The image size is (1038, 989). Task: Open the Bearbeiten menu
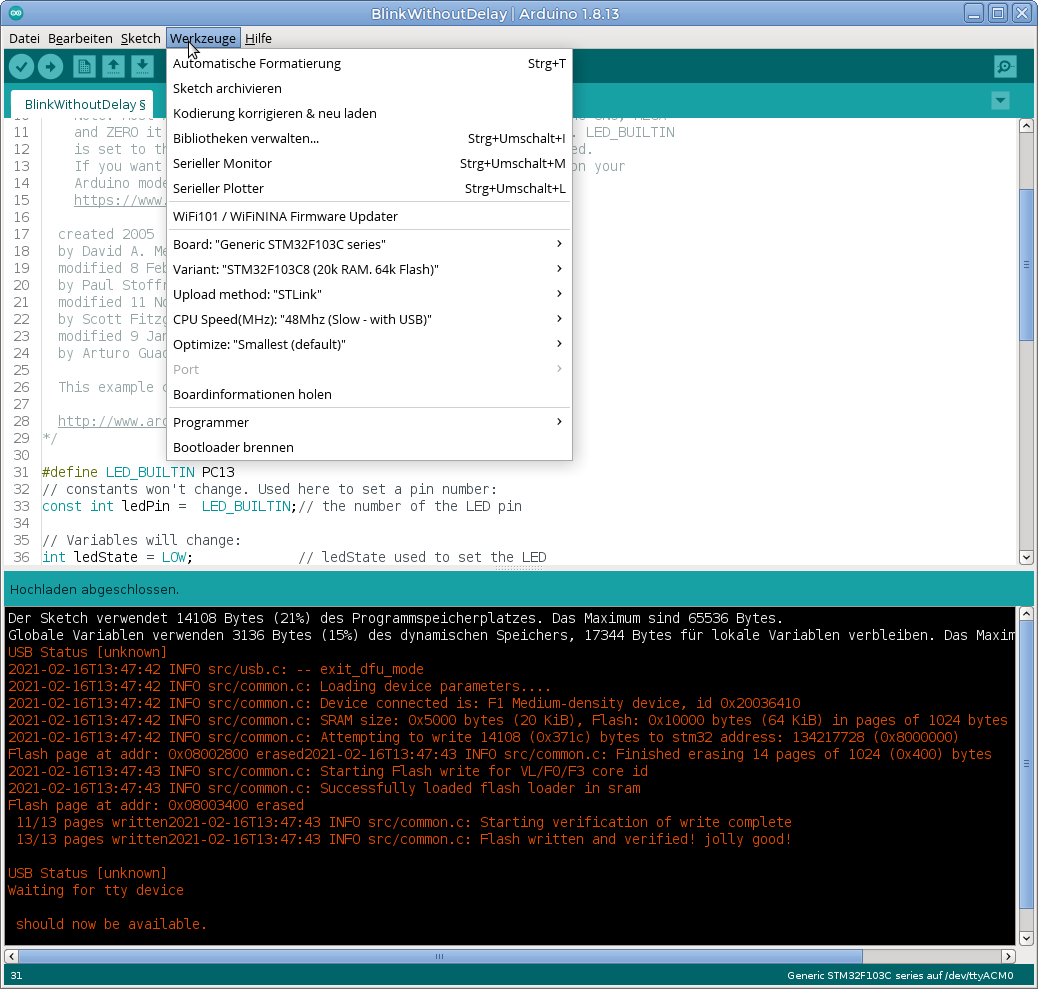80,38
